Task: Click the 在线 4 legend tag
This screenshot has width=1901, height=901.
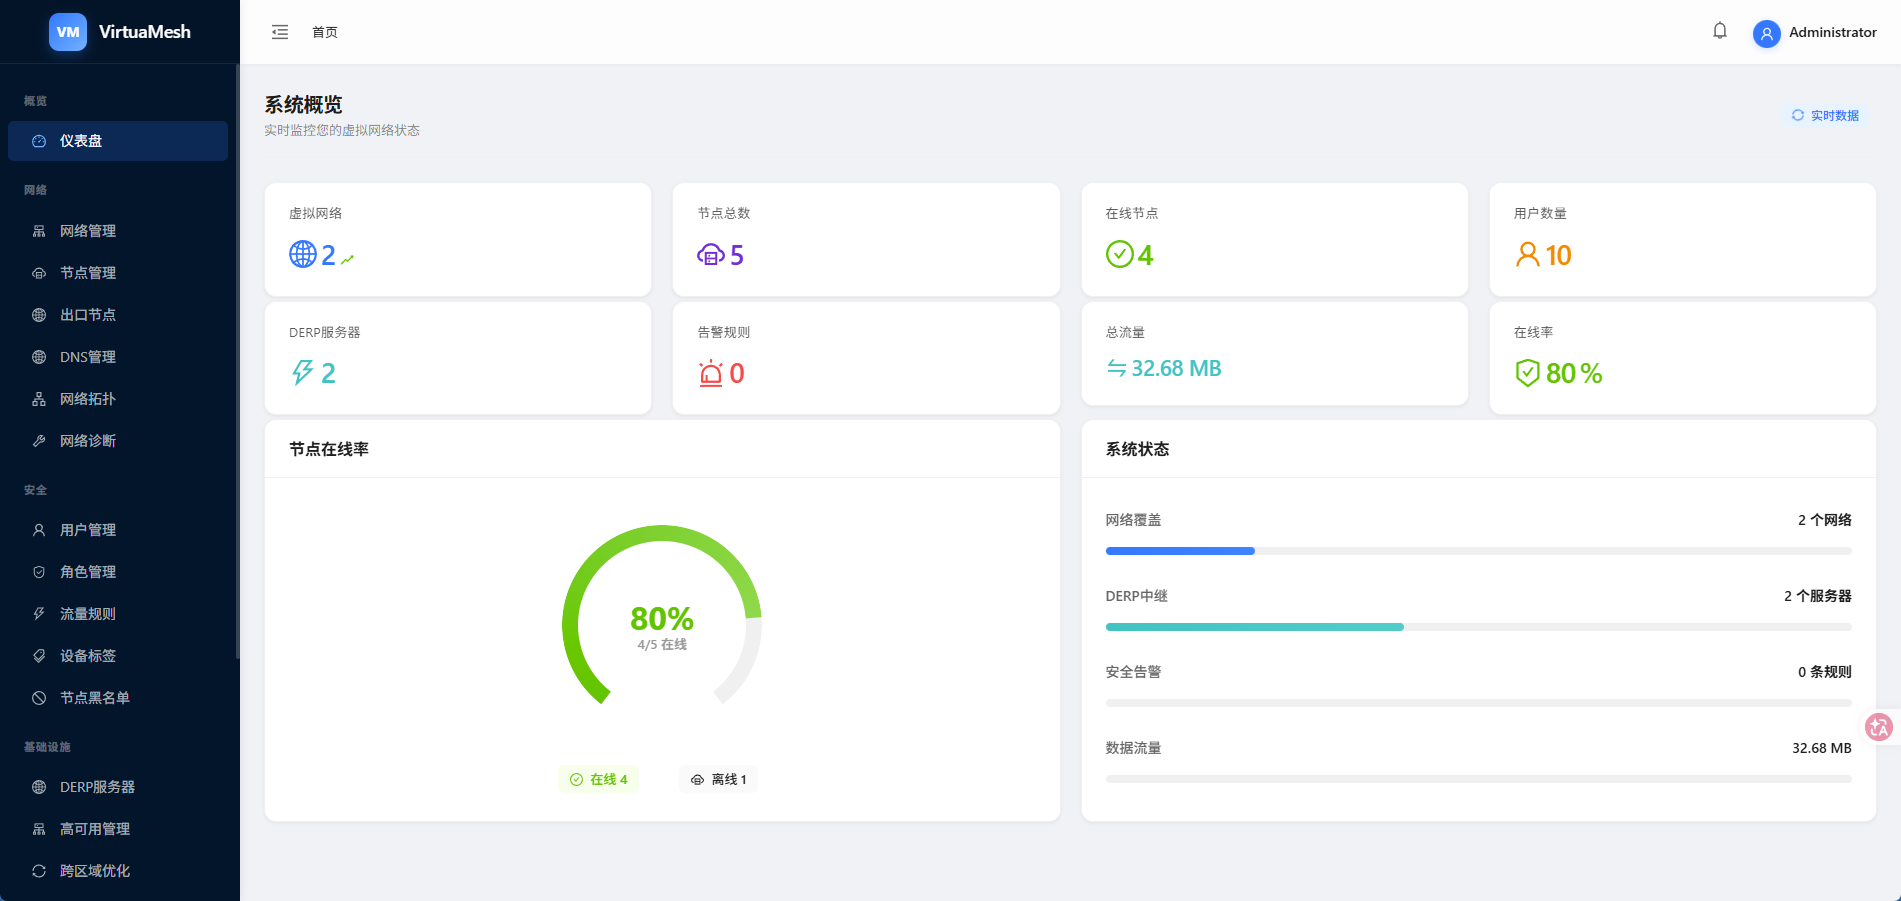Action: pyautogui.click(x=598, y=779)
